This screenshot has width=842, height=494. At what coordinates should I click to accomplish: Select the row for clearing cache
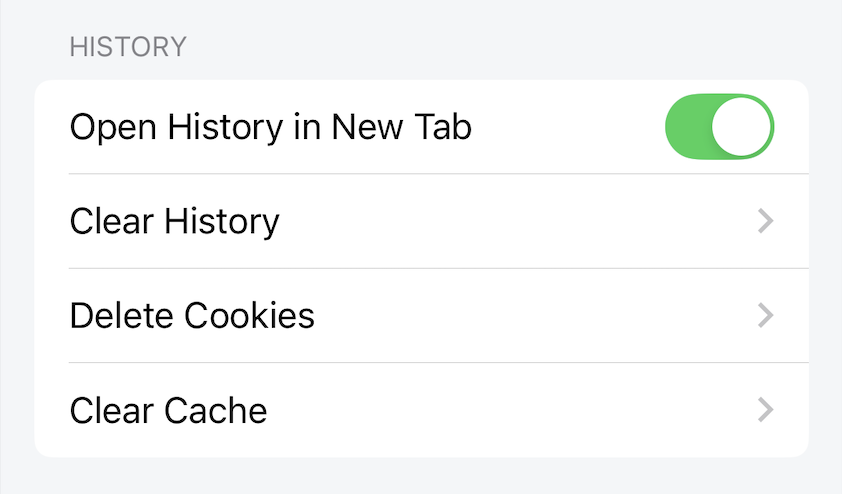click(420, 410)
